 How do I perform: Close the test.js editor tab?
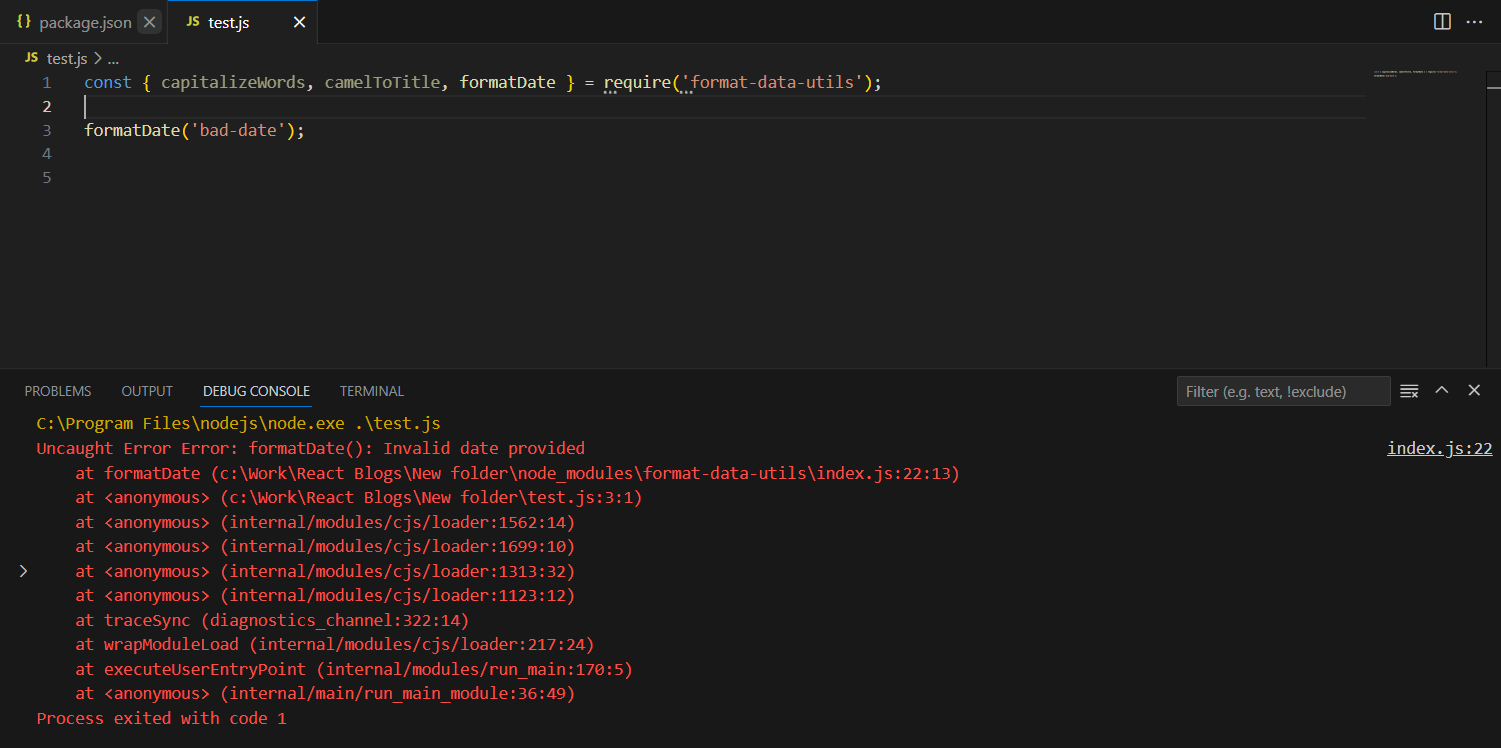coord(299,22)
